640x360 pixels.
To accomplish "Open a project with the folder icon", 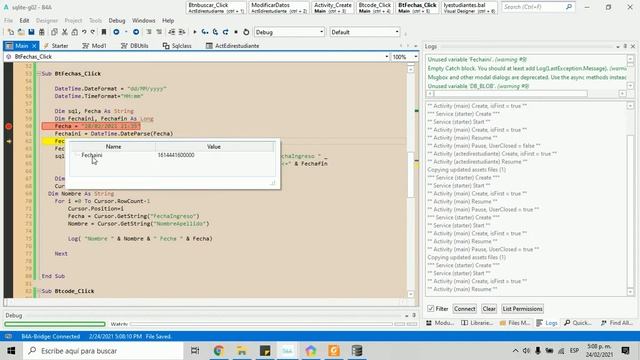I will 21,32.
